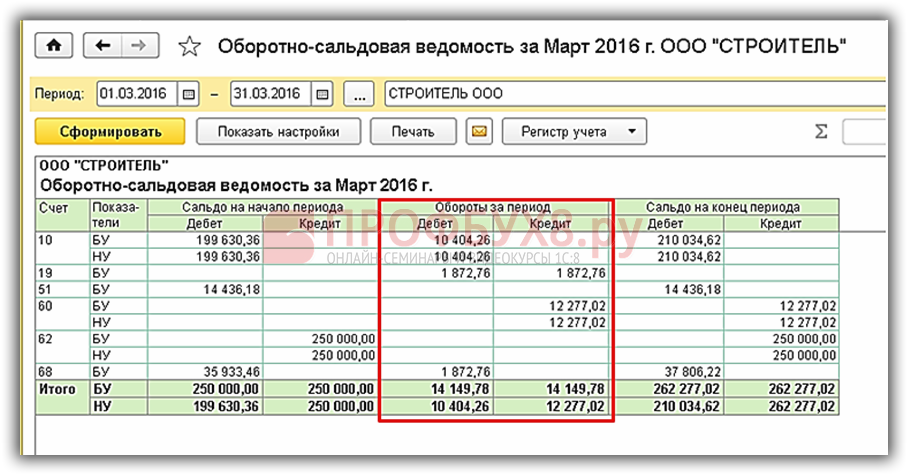
Task: Click the end date field
Action: click(268, 94)
